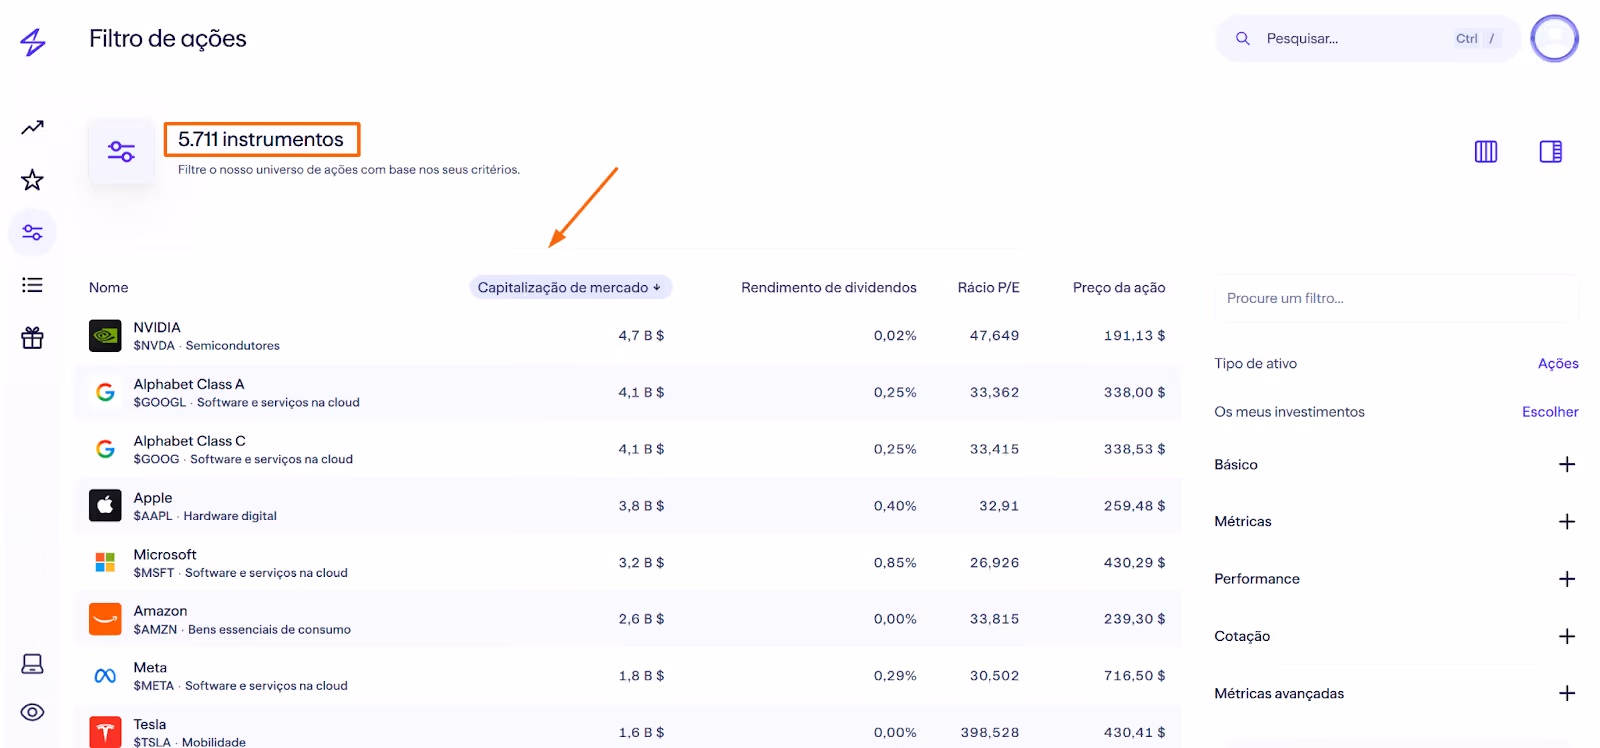
Task: Click NVIDIA price 191,13 $
Action: 1134,336
